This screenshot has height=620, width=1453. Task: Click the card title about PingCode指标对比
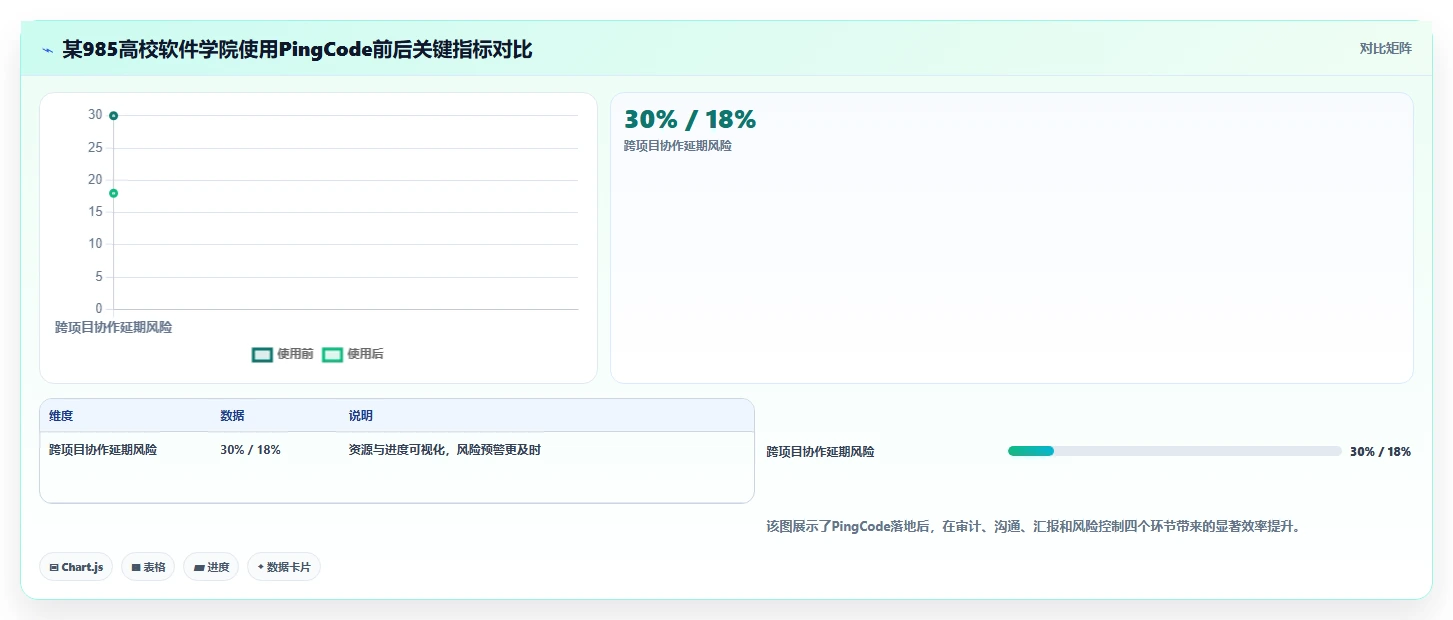pos(297,49)
